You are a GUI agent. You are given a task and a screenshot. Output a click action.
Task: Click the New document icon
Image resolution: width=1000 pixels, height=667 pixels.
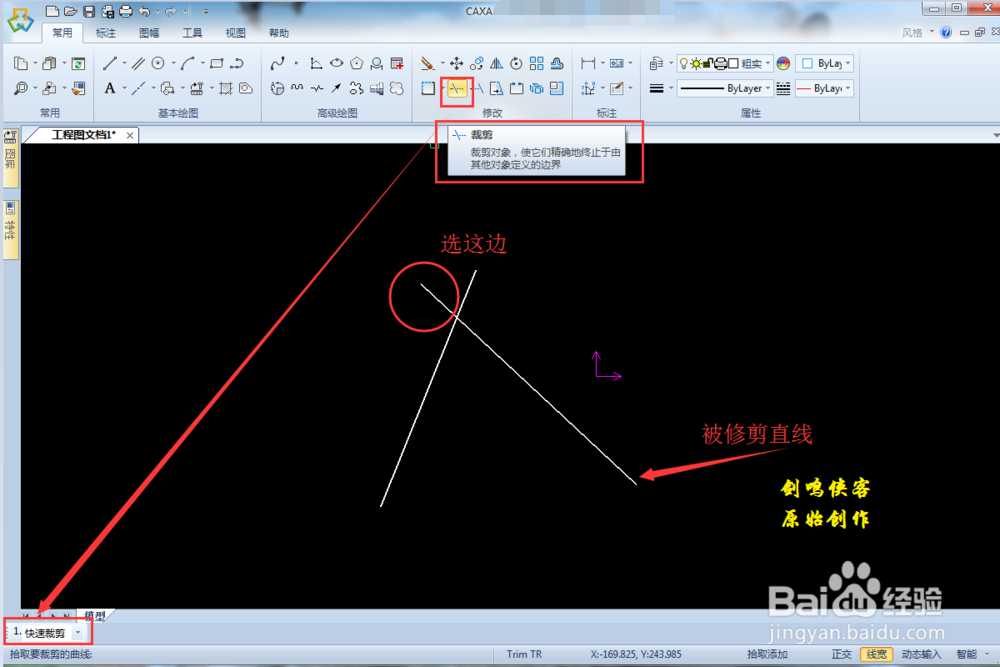tap(52, 11)
